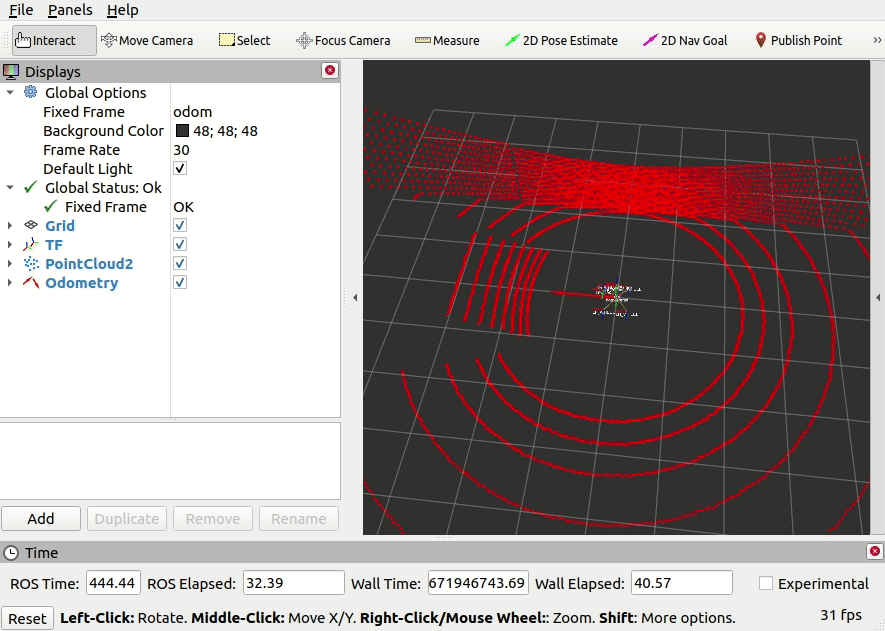The height and width of the screenshot is (631, 885).
Task: Click the Global Options gear icon
Action: click(x=30, y=92)
